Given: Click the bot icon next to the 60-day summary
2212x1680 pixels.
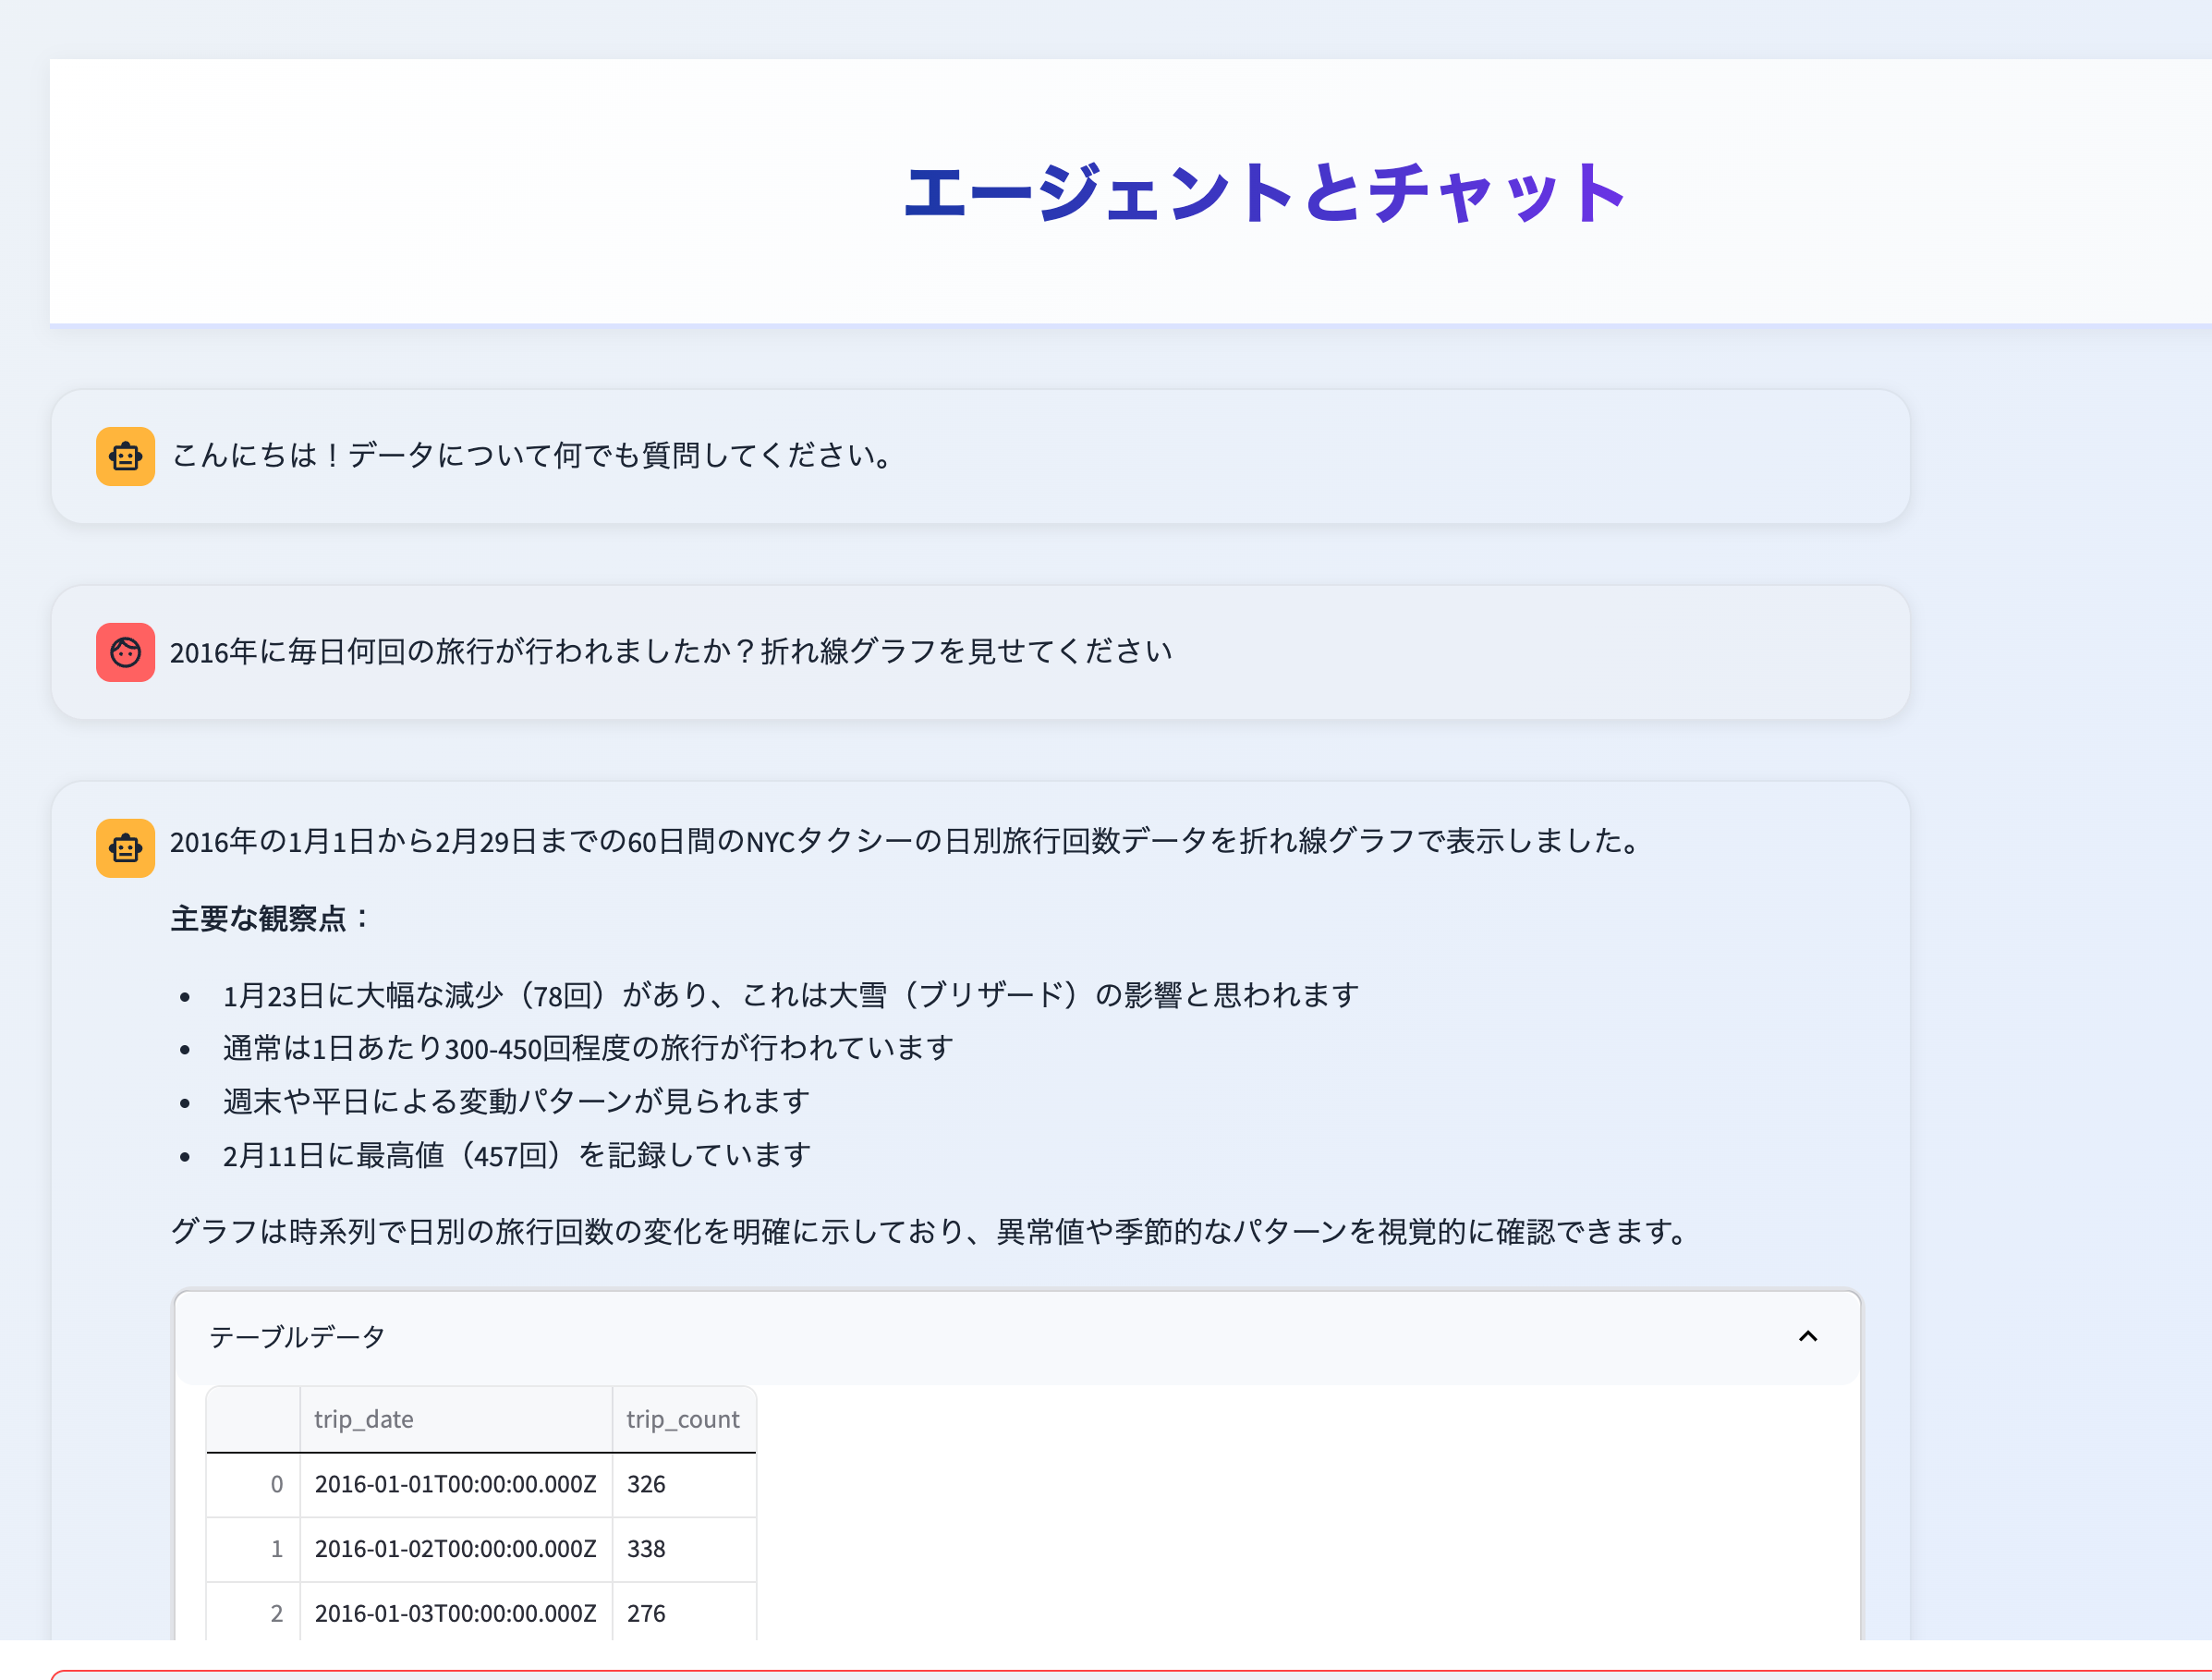Looking at the screenshot, I should (x=124, y=848).
